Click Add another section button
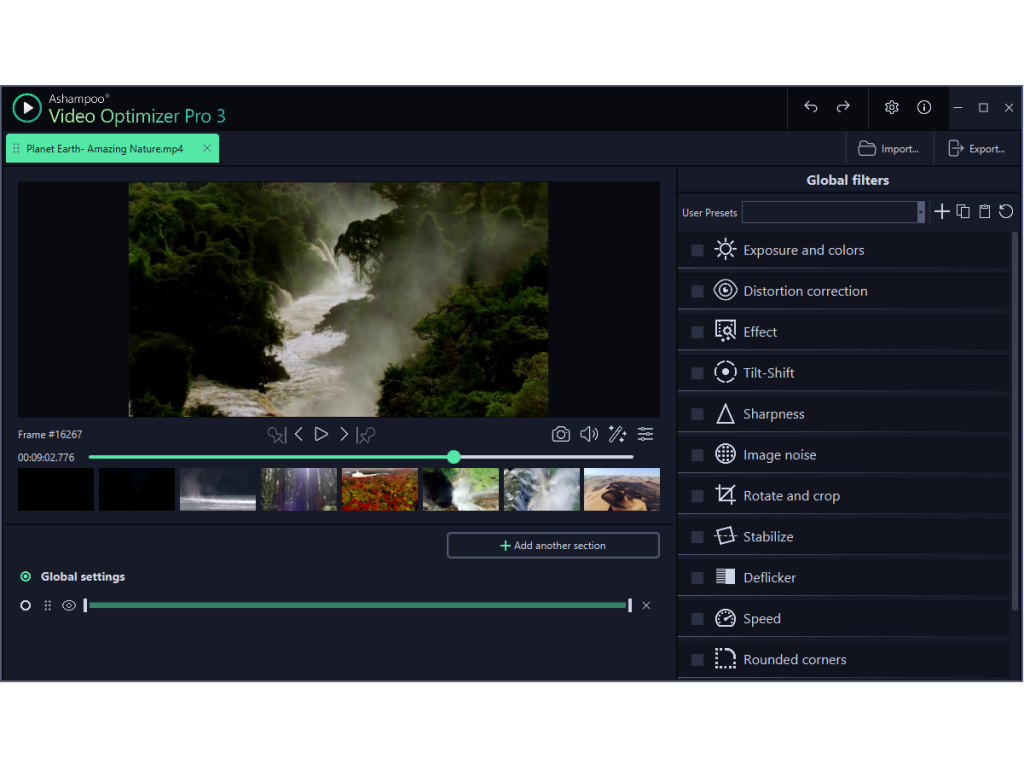This screenshot has width=1024, height=768. coord(553,546)
